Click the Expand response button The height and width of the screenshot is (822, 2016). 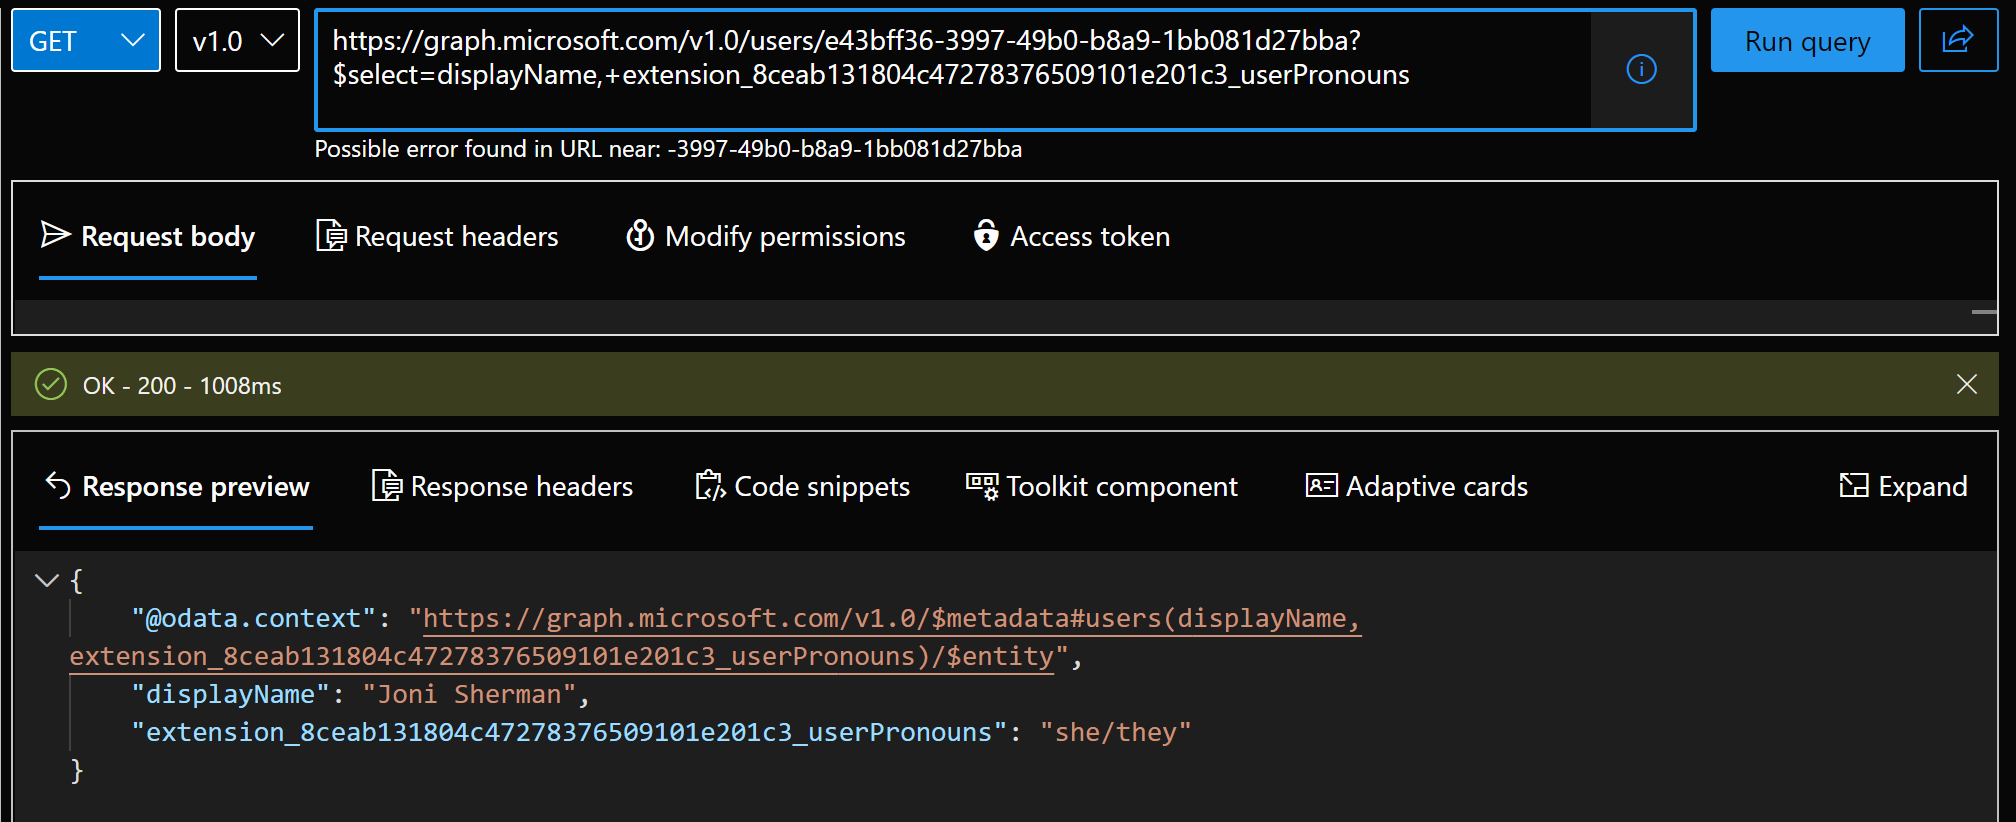coord(1903,487)
